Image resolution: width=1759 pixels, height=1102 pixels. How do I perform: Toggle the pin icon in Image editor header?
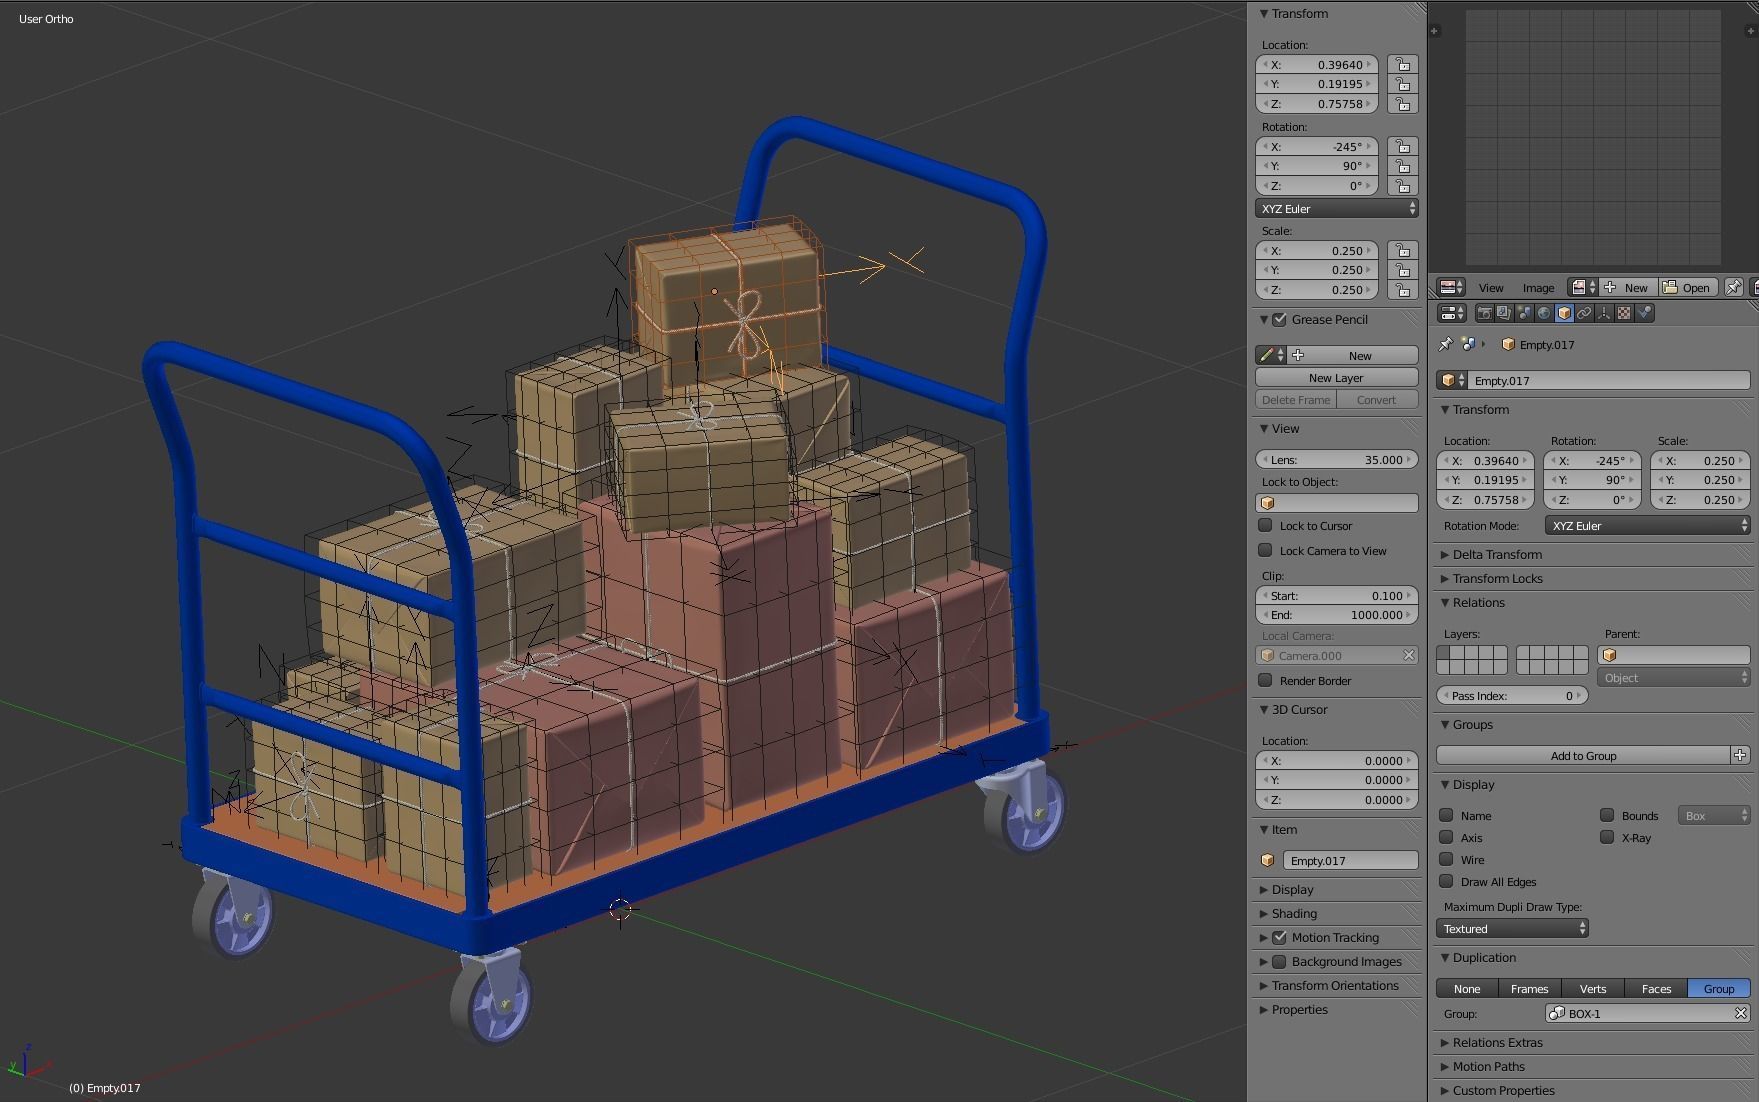pyautogui.click(x=1734, y=287)
